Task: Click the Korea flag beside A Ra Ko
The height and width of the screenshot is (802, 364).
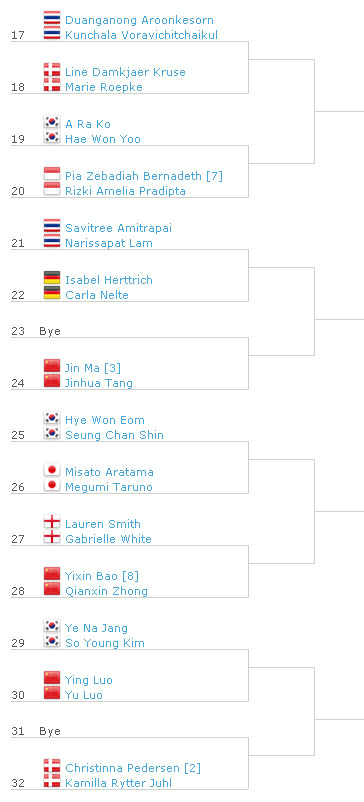Action: point(52,122)
